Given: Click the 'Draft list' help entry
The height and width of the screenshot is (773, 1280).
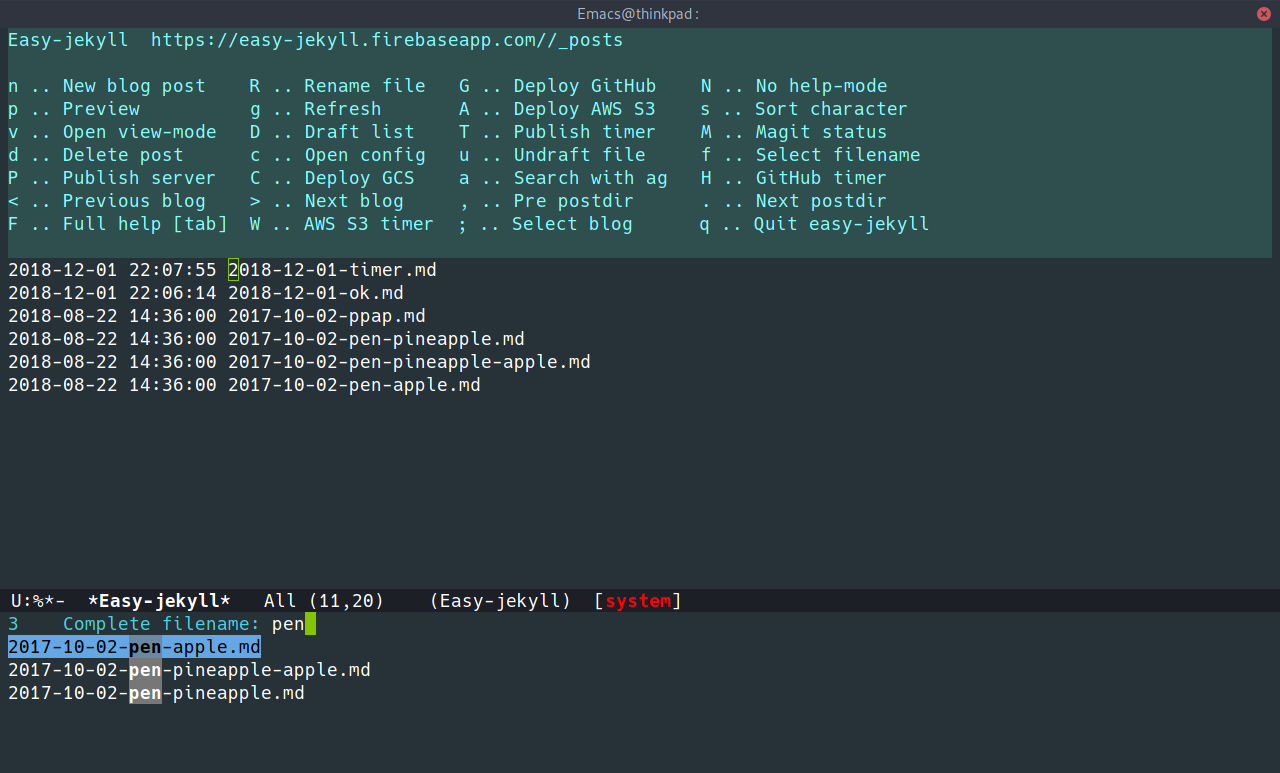Looking at the screenshot, I should [332, 132].
